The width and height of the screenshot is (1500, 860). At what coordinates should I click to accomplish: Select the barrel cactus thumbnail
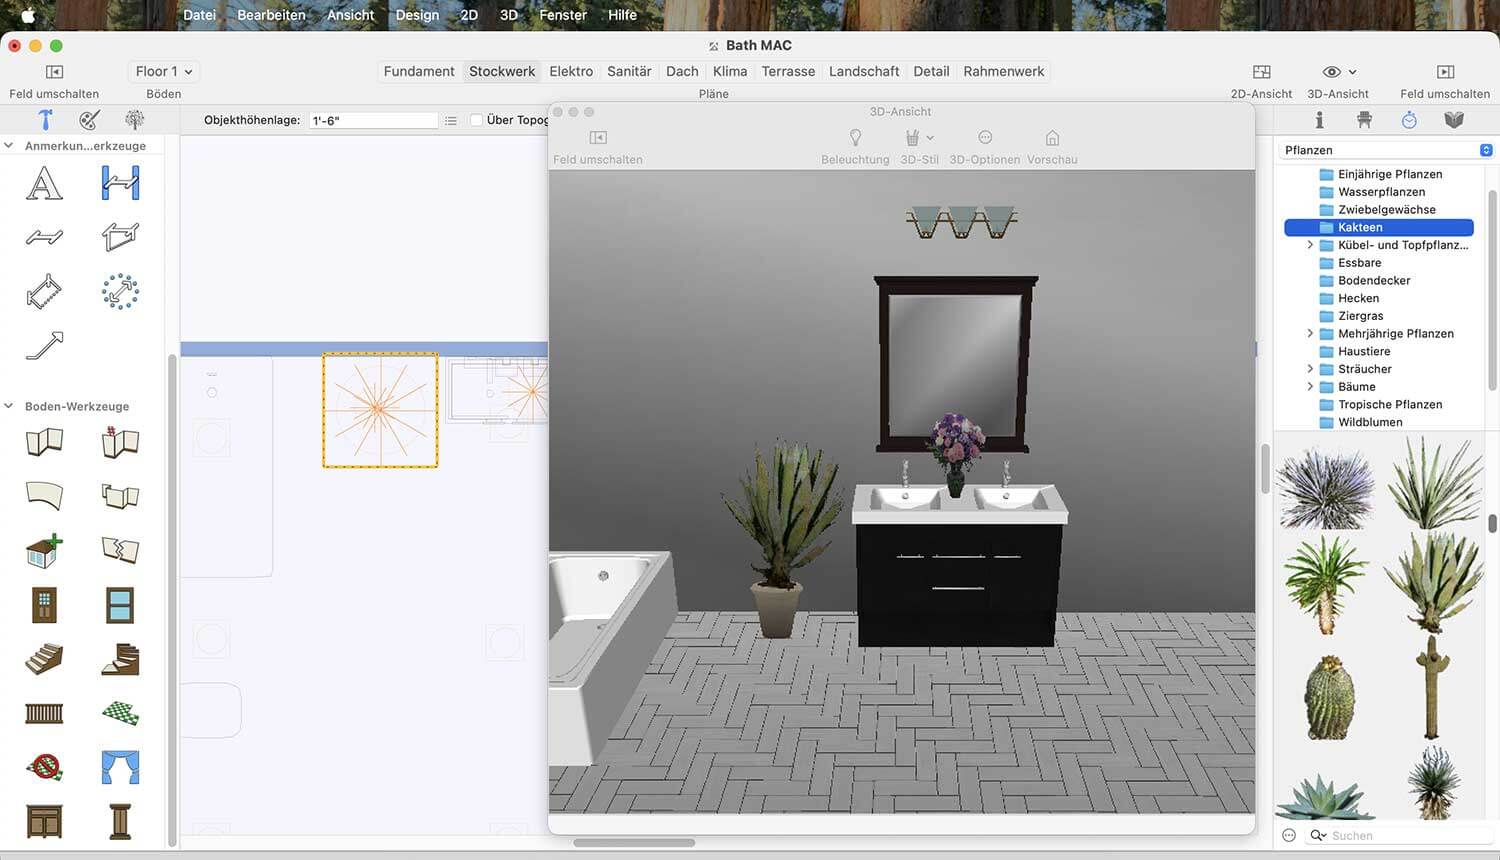tap(1329, 697)
